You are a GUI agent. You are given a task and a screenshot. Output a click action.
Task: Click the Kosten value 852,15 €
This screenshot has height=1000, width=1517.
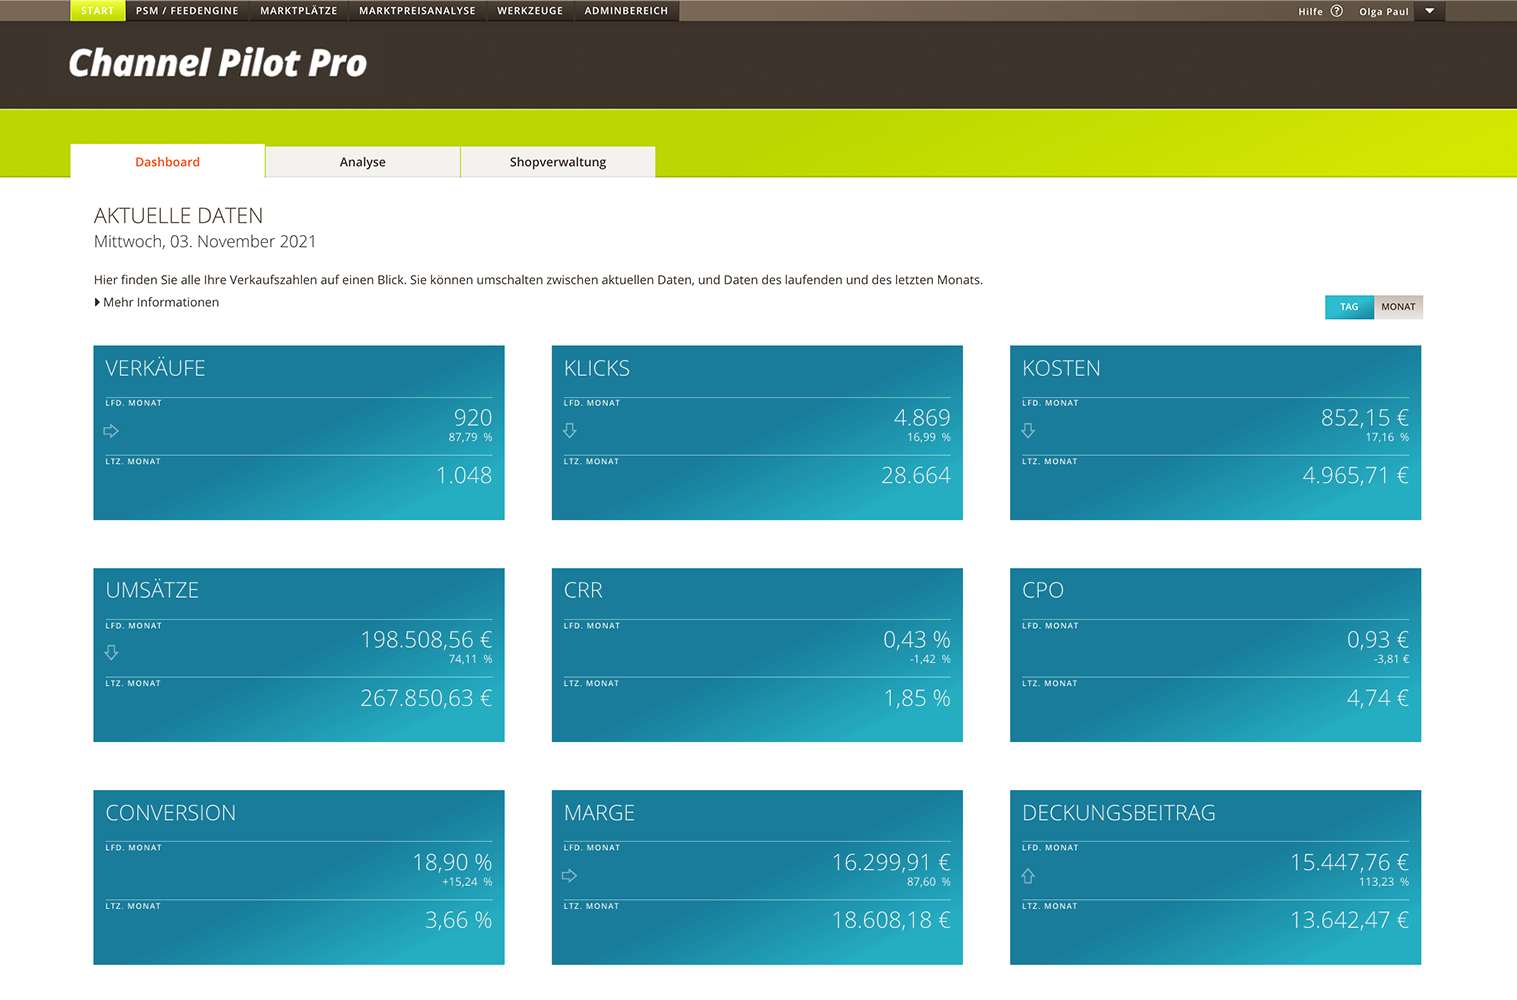(x=1365, y=417)
